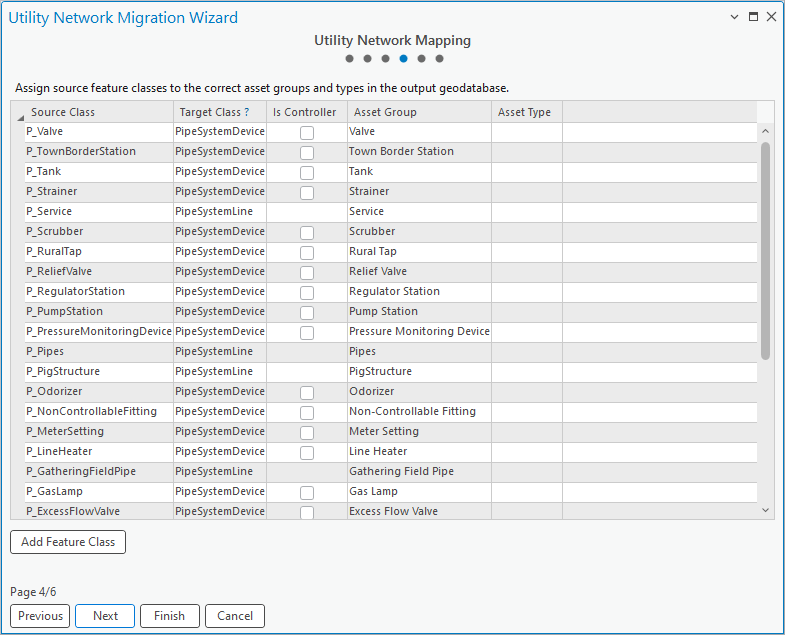Check Is Controller for P_MeterSetting

click(307, 433)
